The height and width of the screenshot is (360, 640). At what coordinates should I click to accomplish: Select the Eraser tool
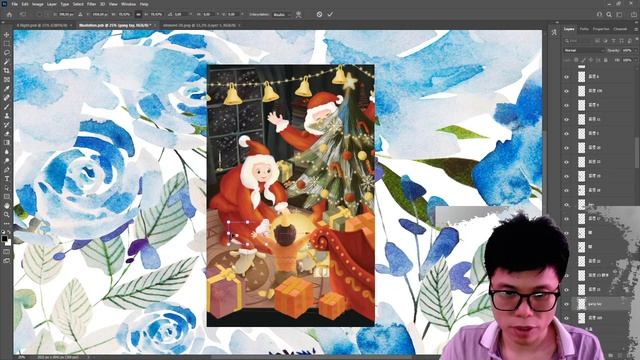point(7,133)
